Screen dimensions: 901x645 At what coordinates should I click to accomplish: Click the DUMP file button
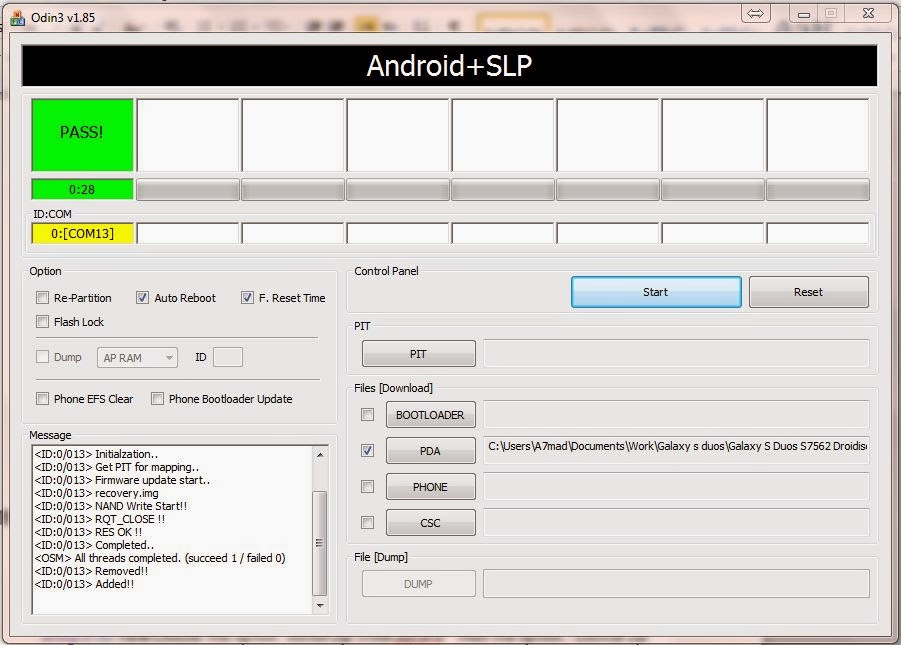(x=418, y=584)
